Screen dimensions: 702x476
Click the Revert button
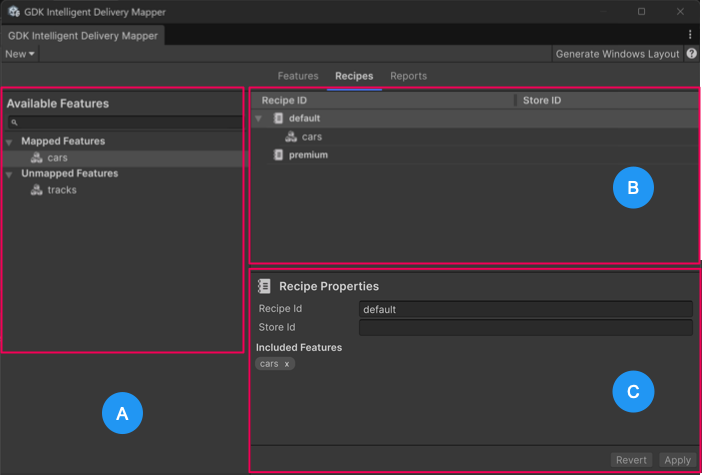pos(631,460)
